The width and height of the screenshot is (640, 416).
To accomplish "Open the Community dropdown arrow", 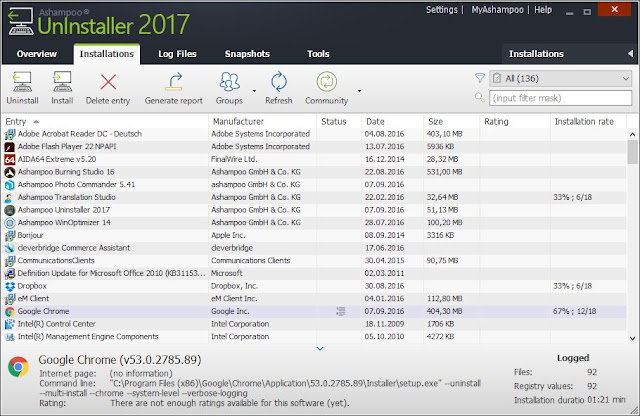I will (360, 91).
